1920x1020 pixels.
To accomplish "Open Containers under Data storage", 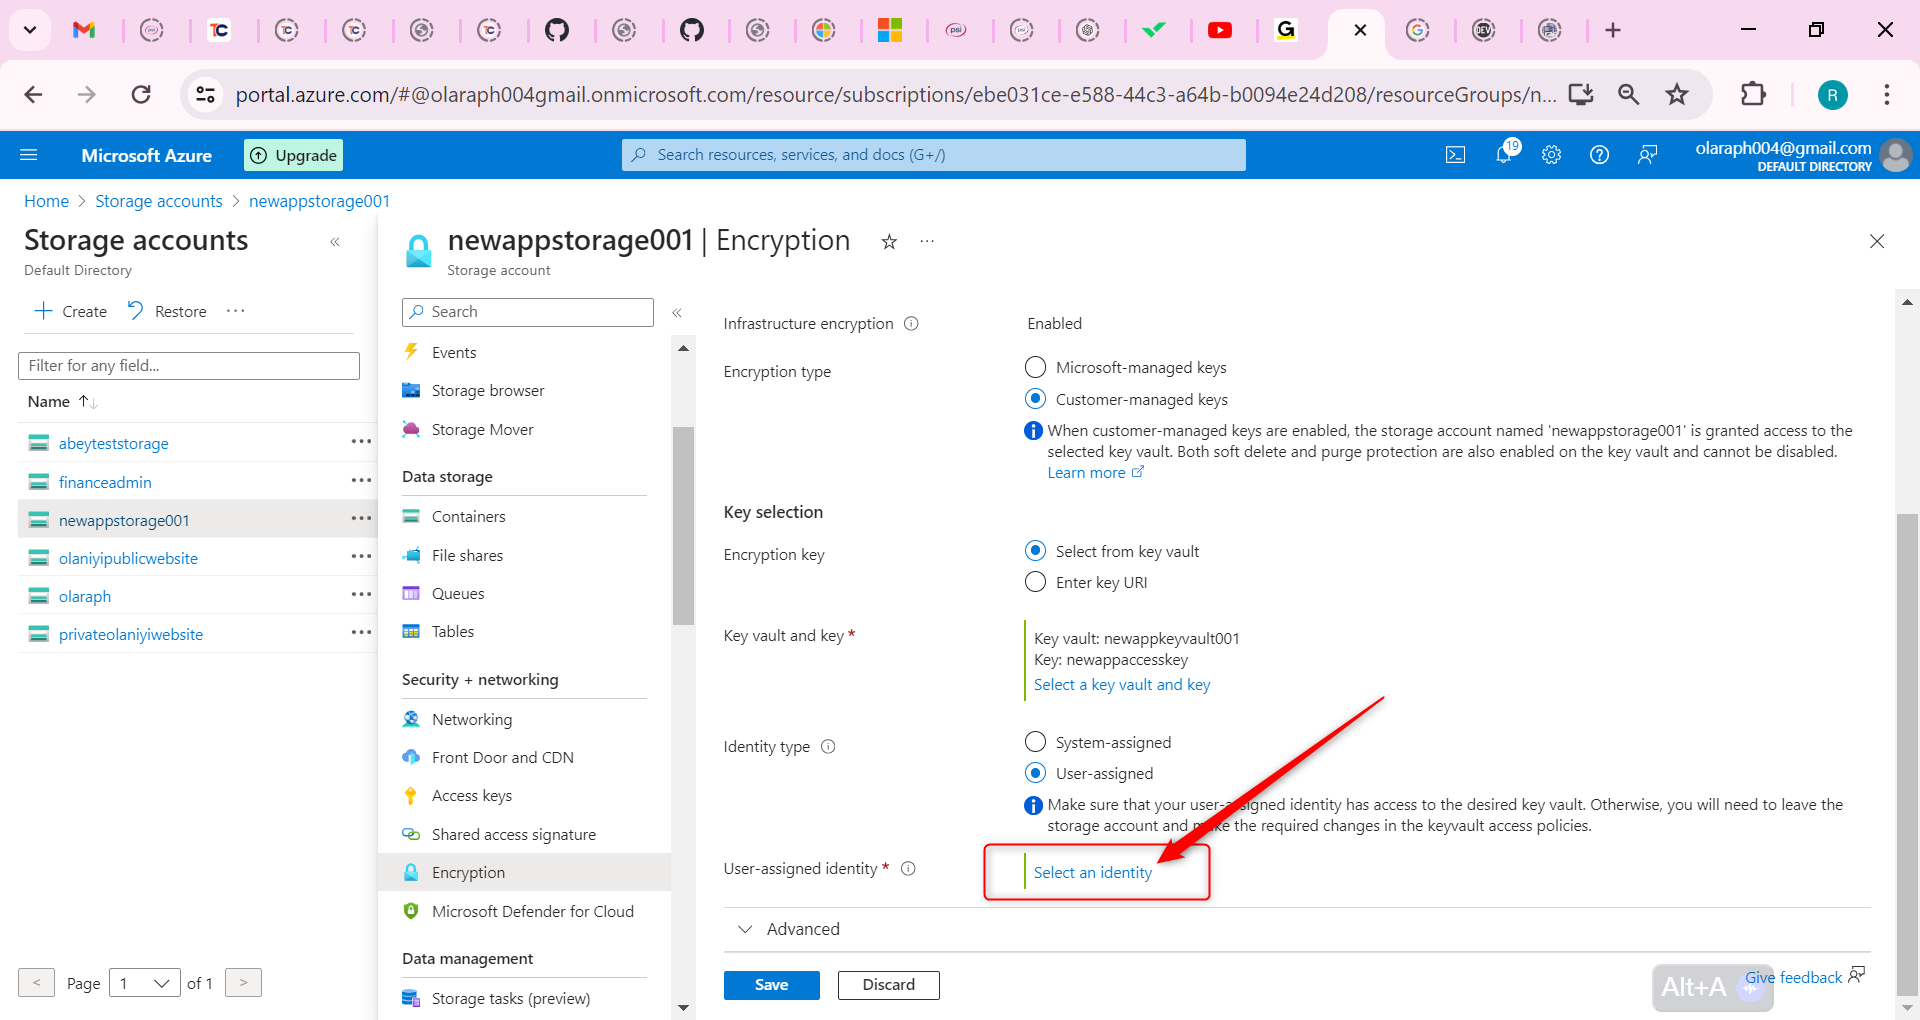I will click(x=468, y=516).
